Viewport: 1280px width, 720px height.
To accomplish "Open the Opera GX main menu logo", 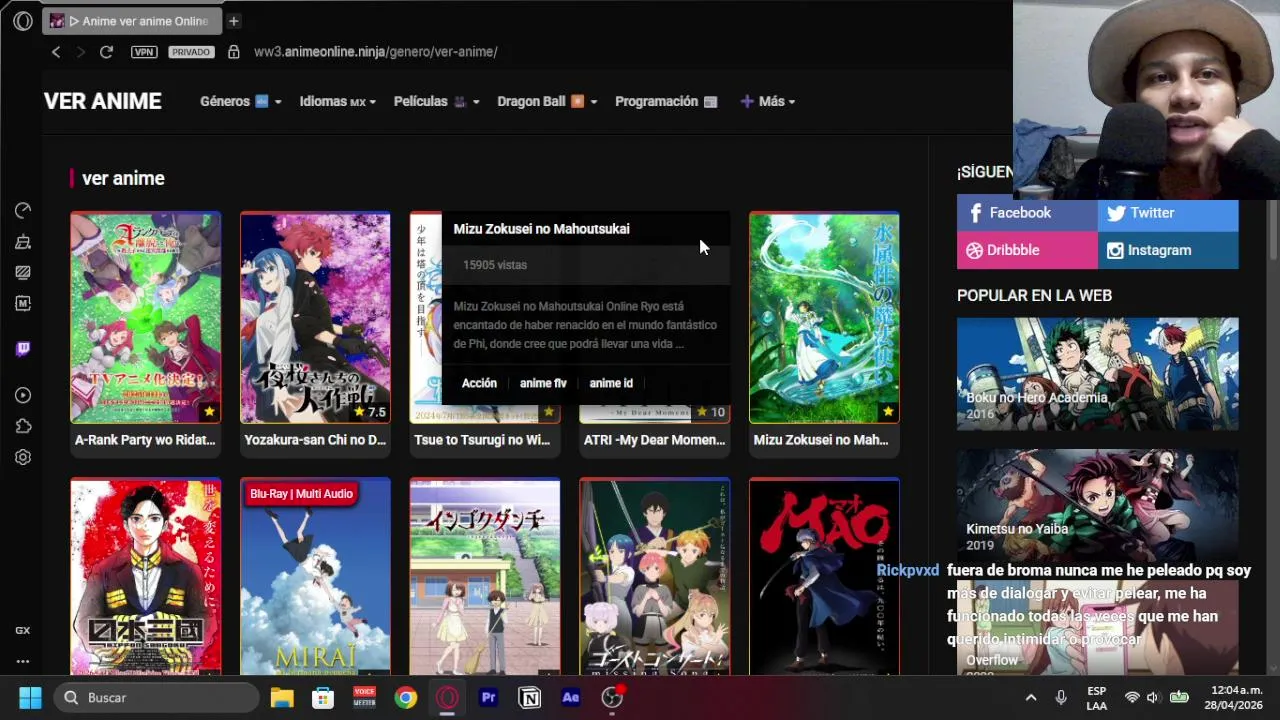I will pos(22,21).
